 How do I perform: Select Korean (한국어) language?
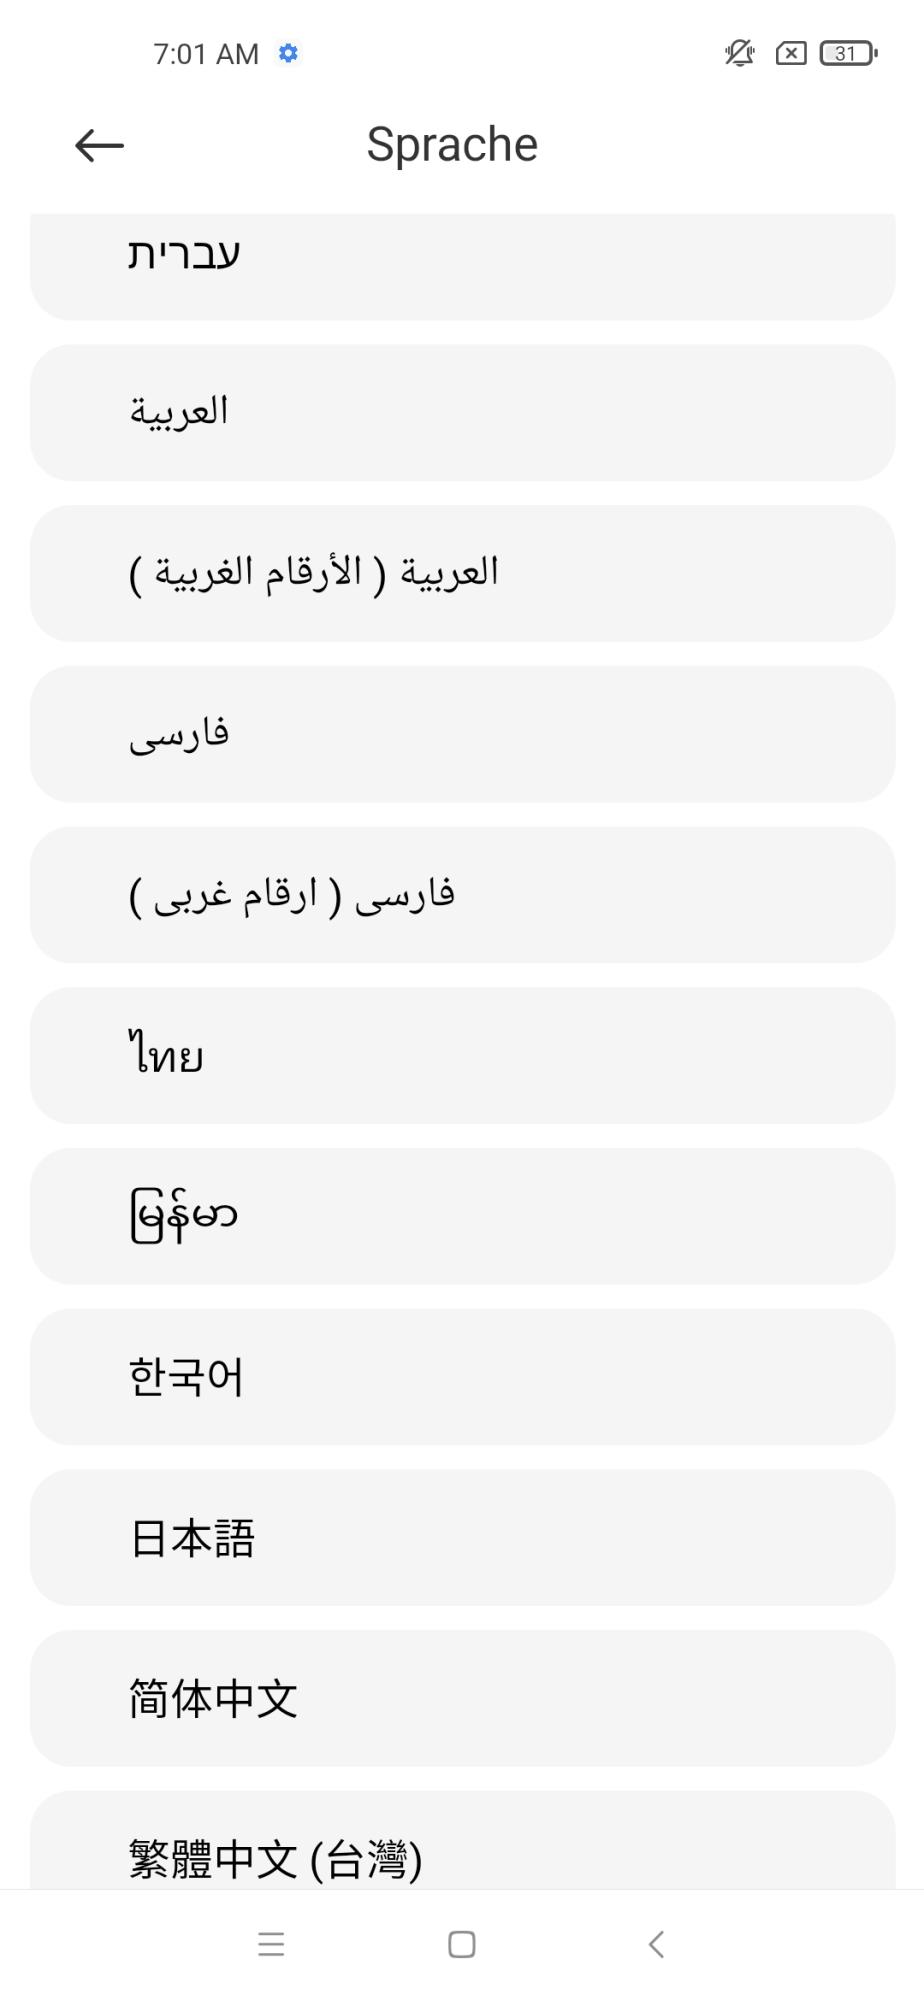(x=462, y=1377)
